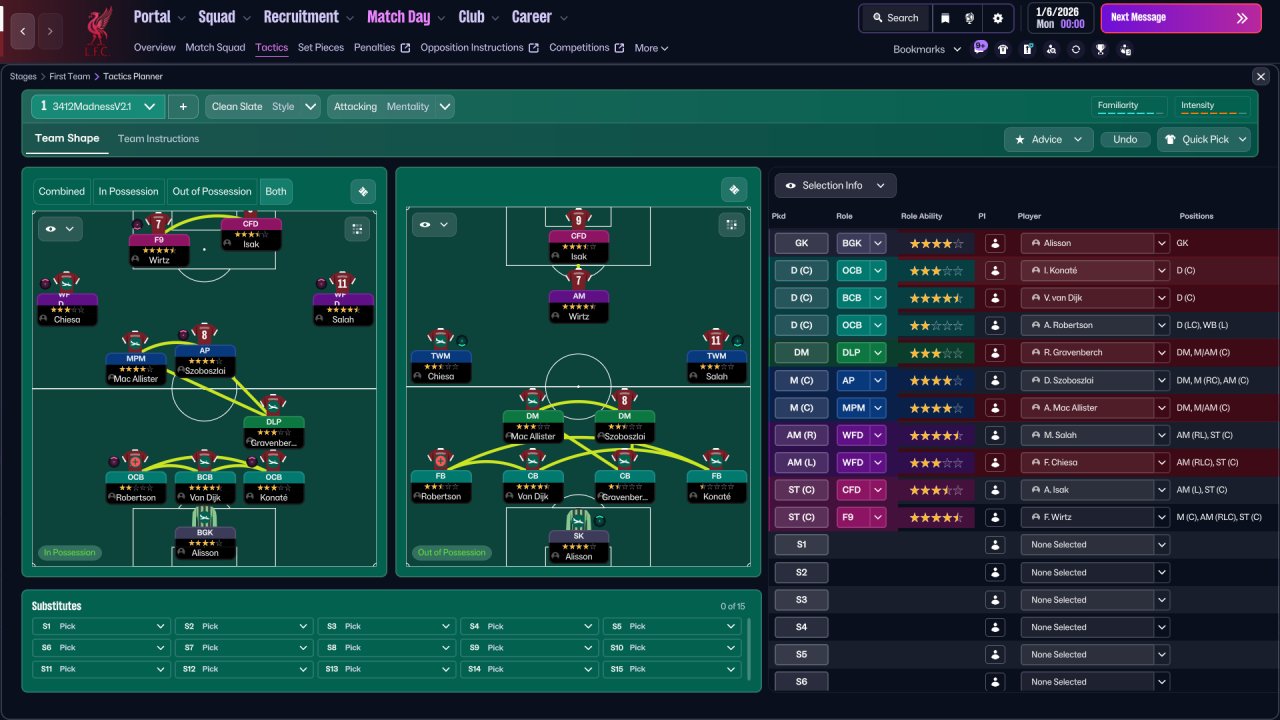Open the S1 Pick substitute dropdown
Screen dimensions: 1280x720
point(100,626)
